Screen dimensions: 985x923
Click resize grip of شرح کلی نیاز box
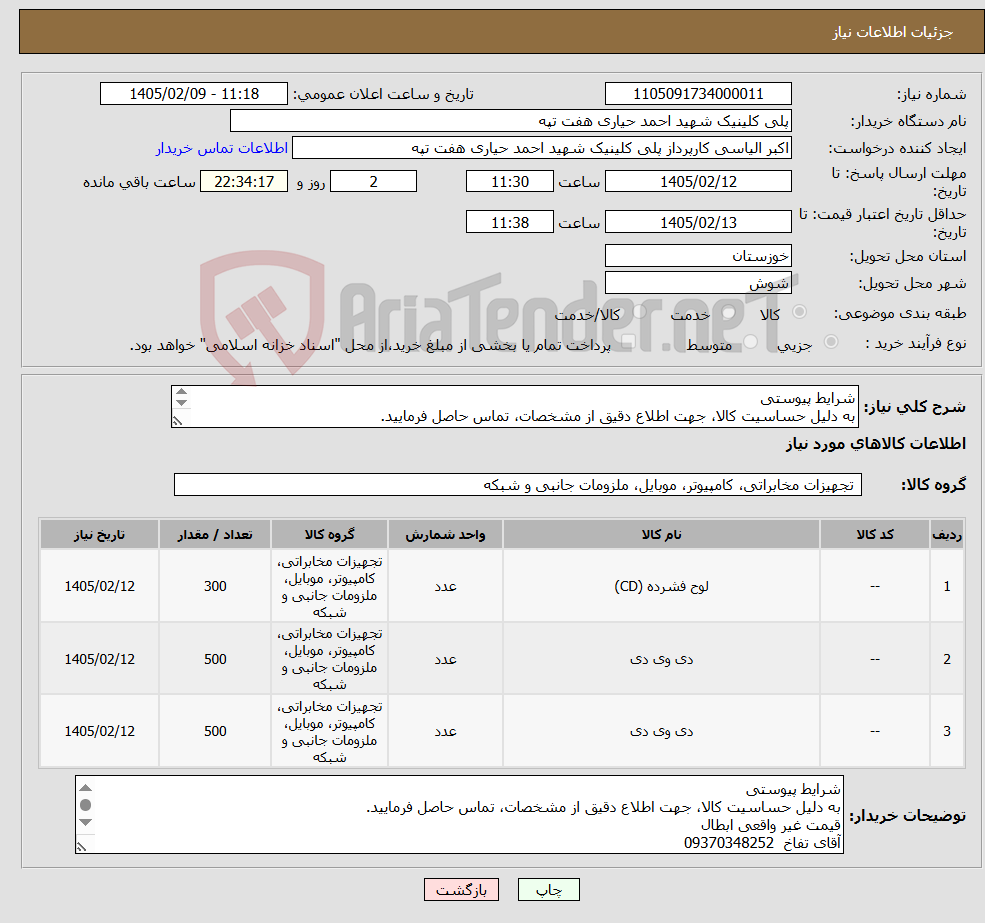(178, 421)
